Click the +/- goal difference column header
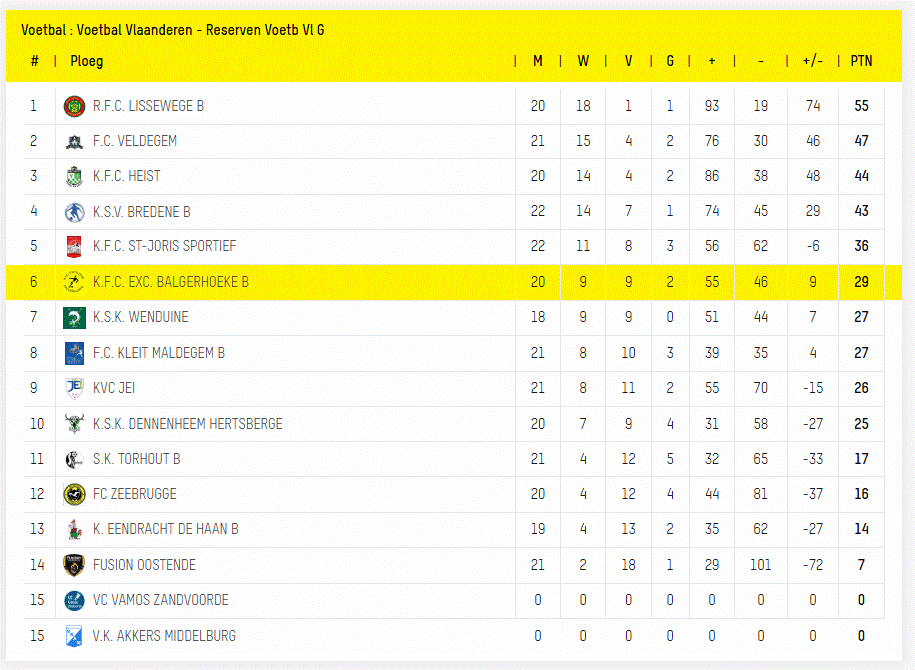 [x=813, y=61]
